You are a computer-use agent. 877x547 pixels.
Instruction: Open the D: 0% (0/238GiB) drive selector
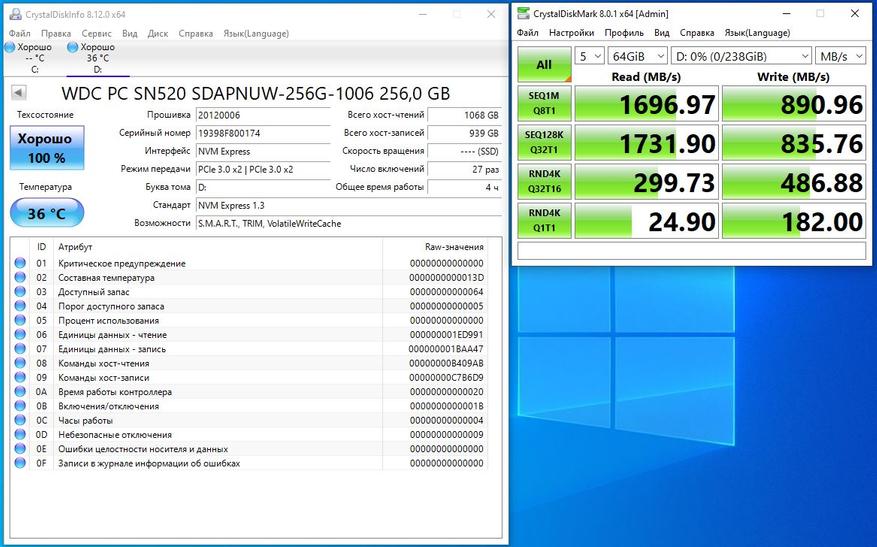tap(740, 56)
